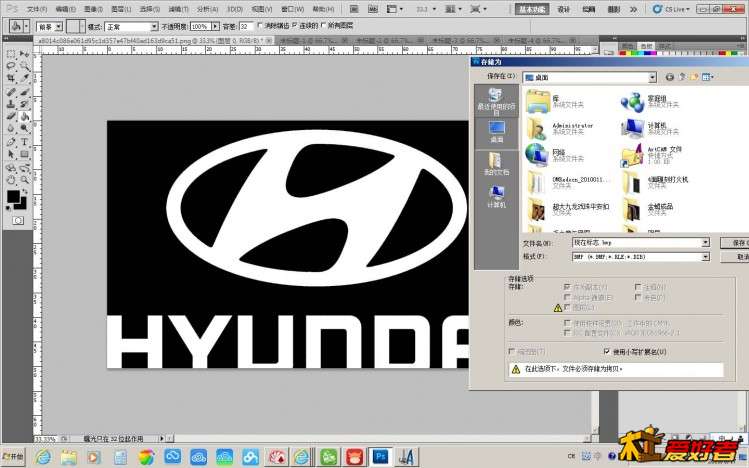
Task: Toggle 连续的 contiguous checkbox
Action: tap(295, 25)
